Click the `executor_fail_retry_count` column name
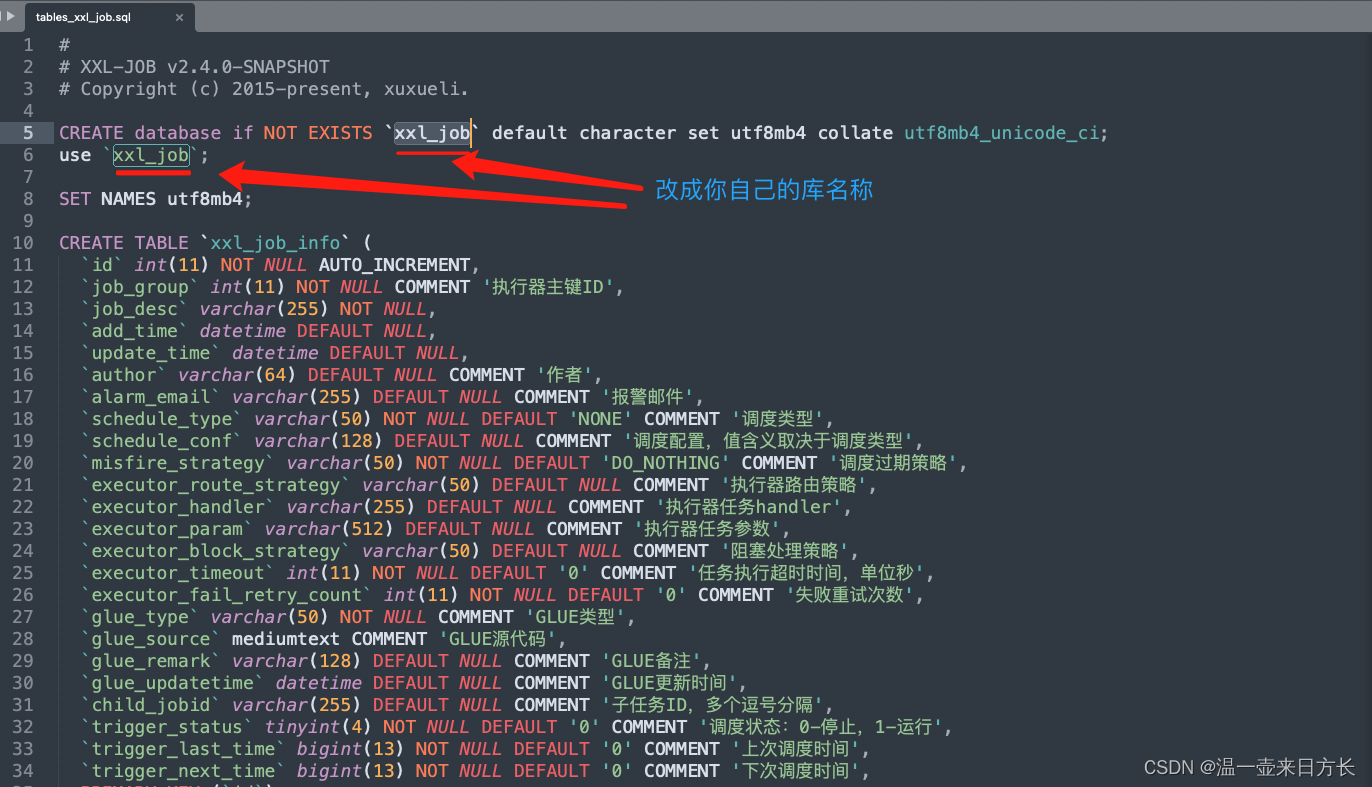Image resolution: width=1372 pixels, height=787 pixels. click(227, 595)
